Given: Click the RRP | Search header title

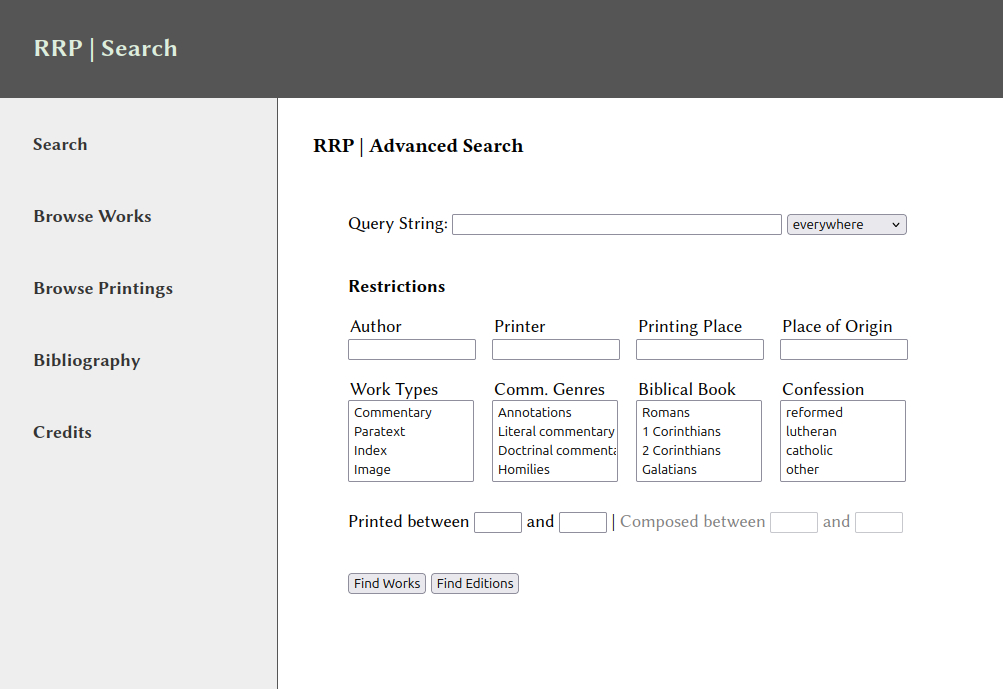Looking at the screenshot, I should (105, 48).
